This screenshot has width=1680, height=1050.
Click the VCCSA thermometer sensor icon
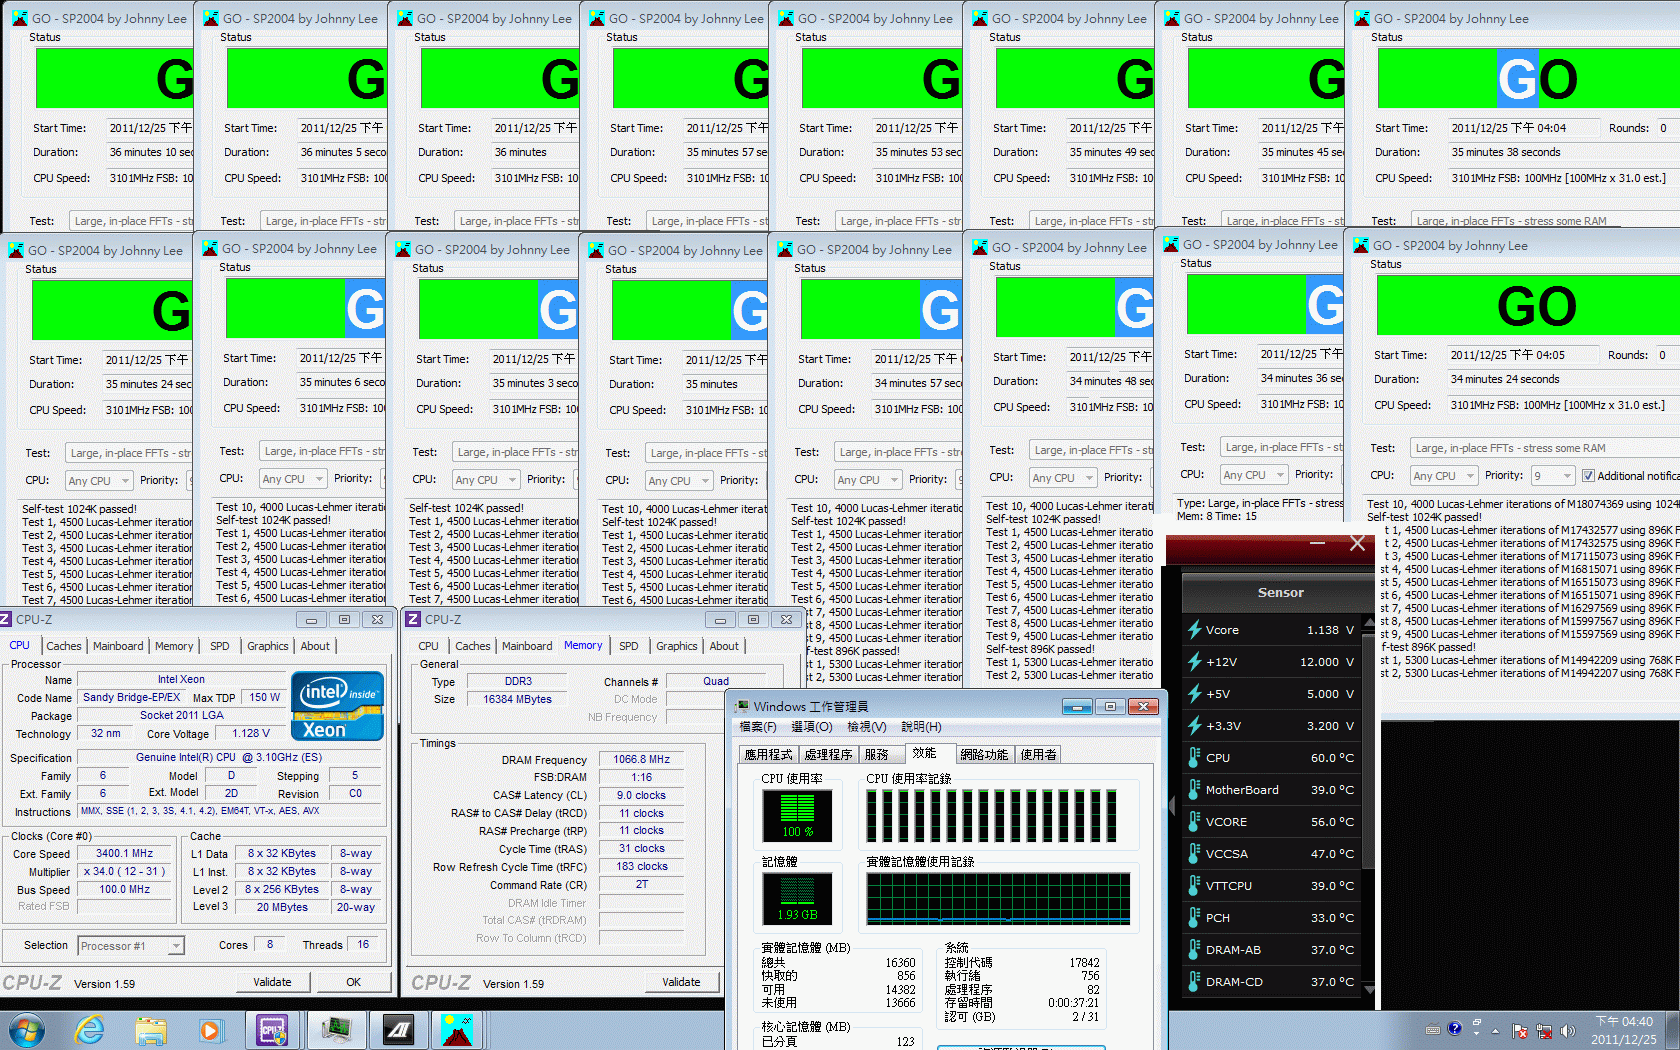(1194, 854)
